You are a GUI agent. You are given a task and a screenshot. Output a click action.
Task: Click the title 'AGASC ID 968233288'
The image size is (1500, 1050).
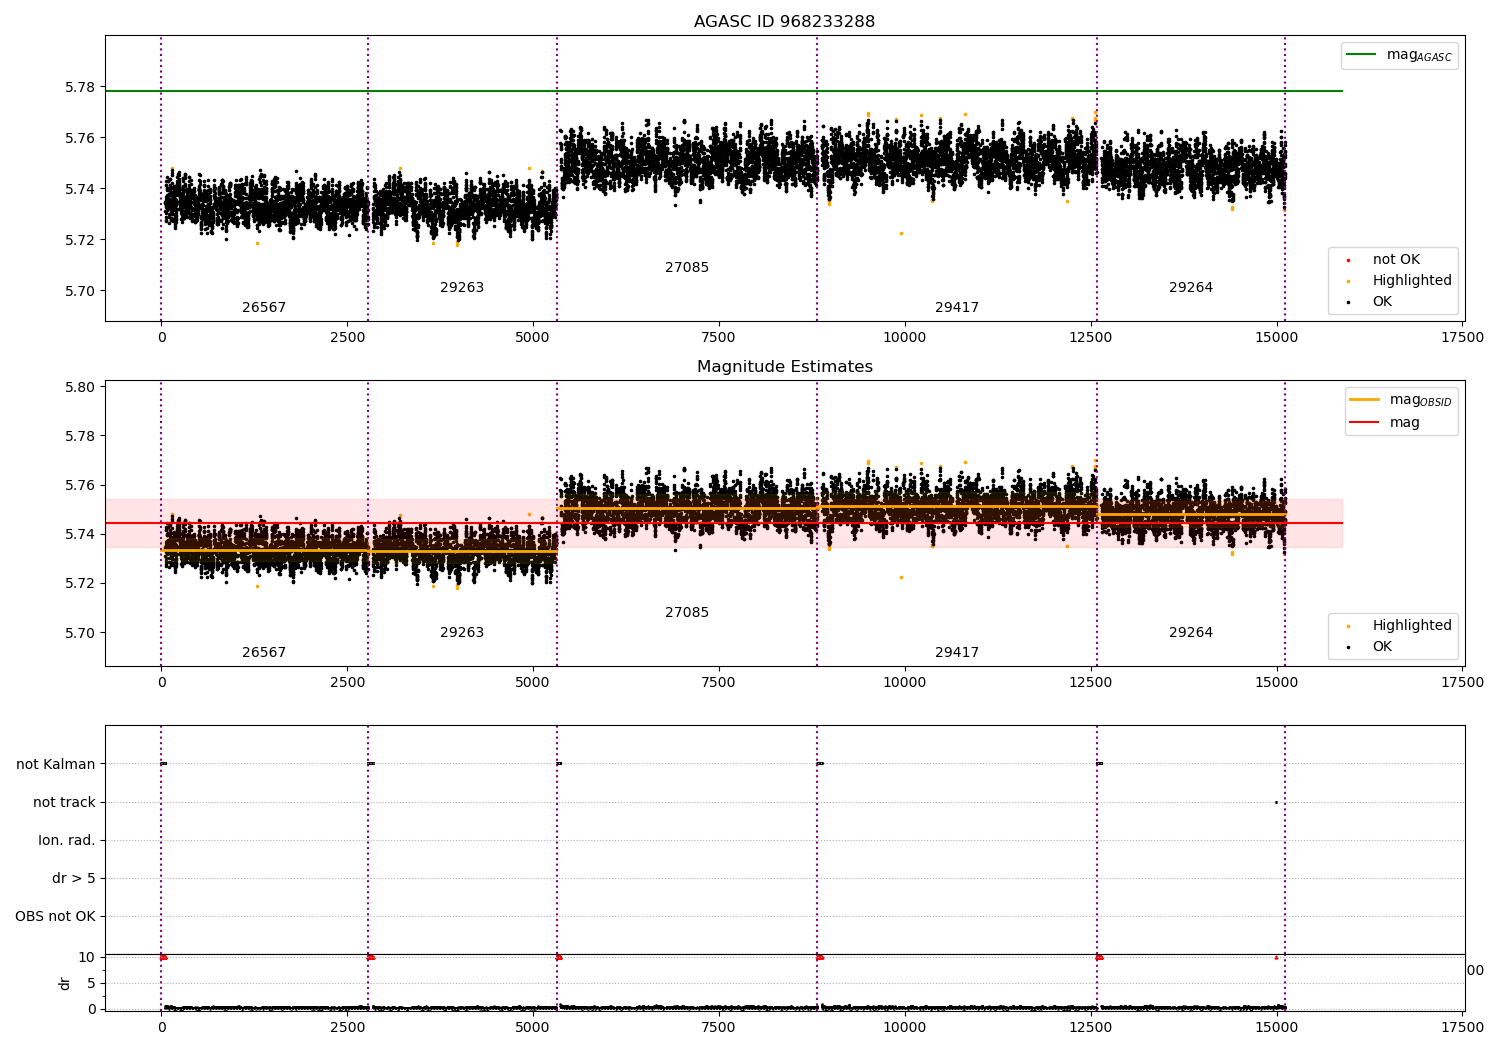click(784, 22)
